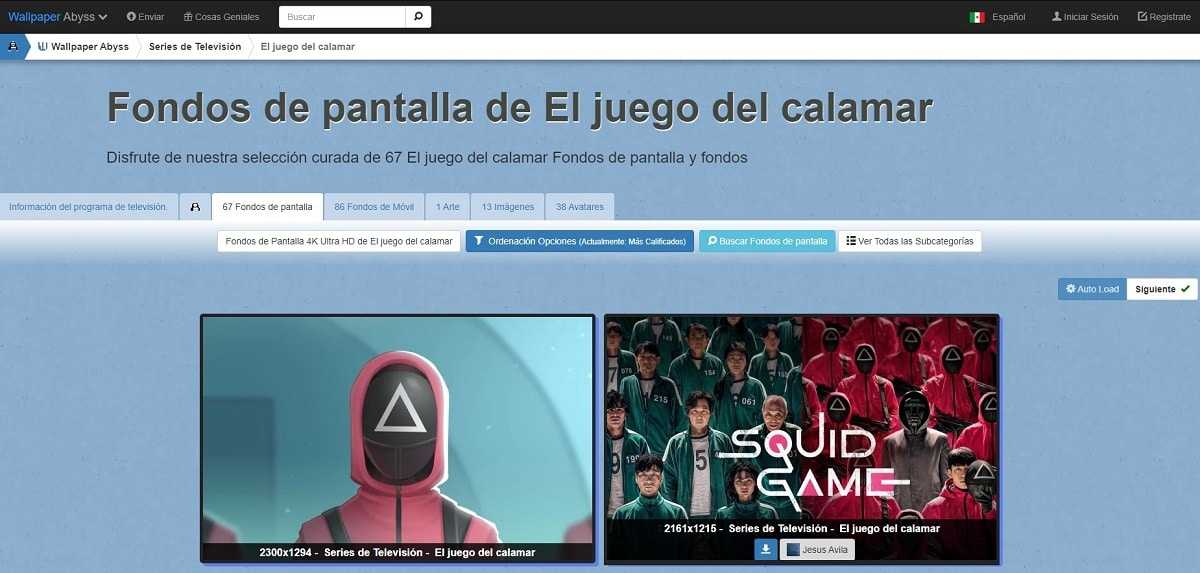Viewport: 1200px width, 573px height.
Task: Click Fondos de Pantalla 4K Ultra HD button
Action: [x=339, y=241]
